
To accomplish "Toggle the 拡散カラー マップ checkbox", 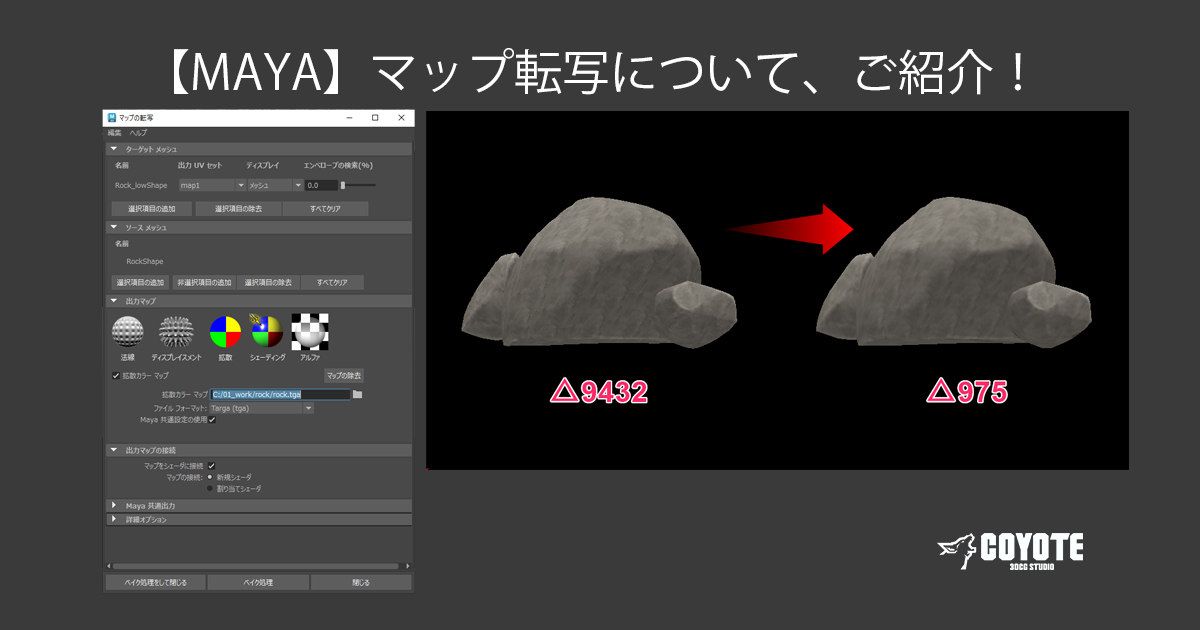I will pyautogui.click(x=116, y=375).
